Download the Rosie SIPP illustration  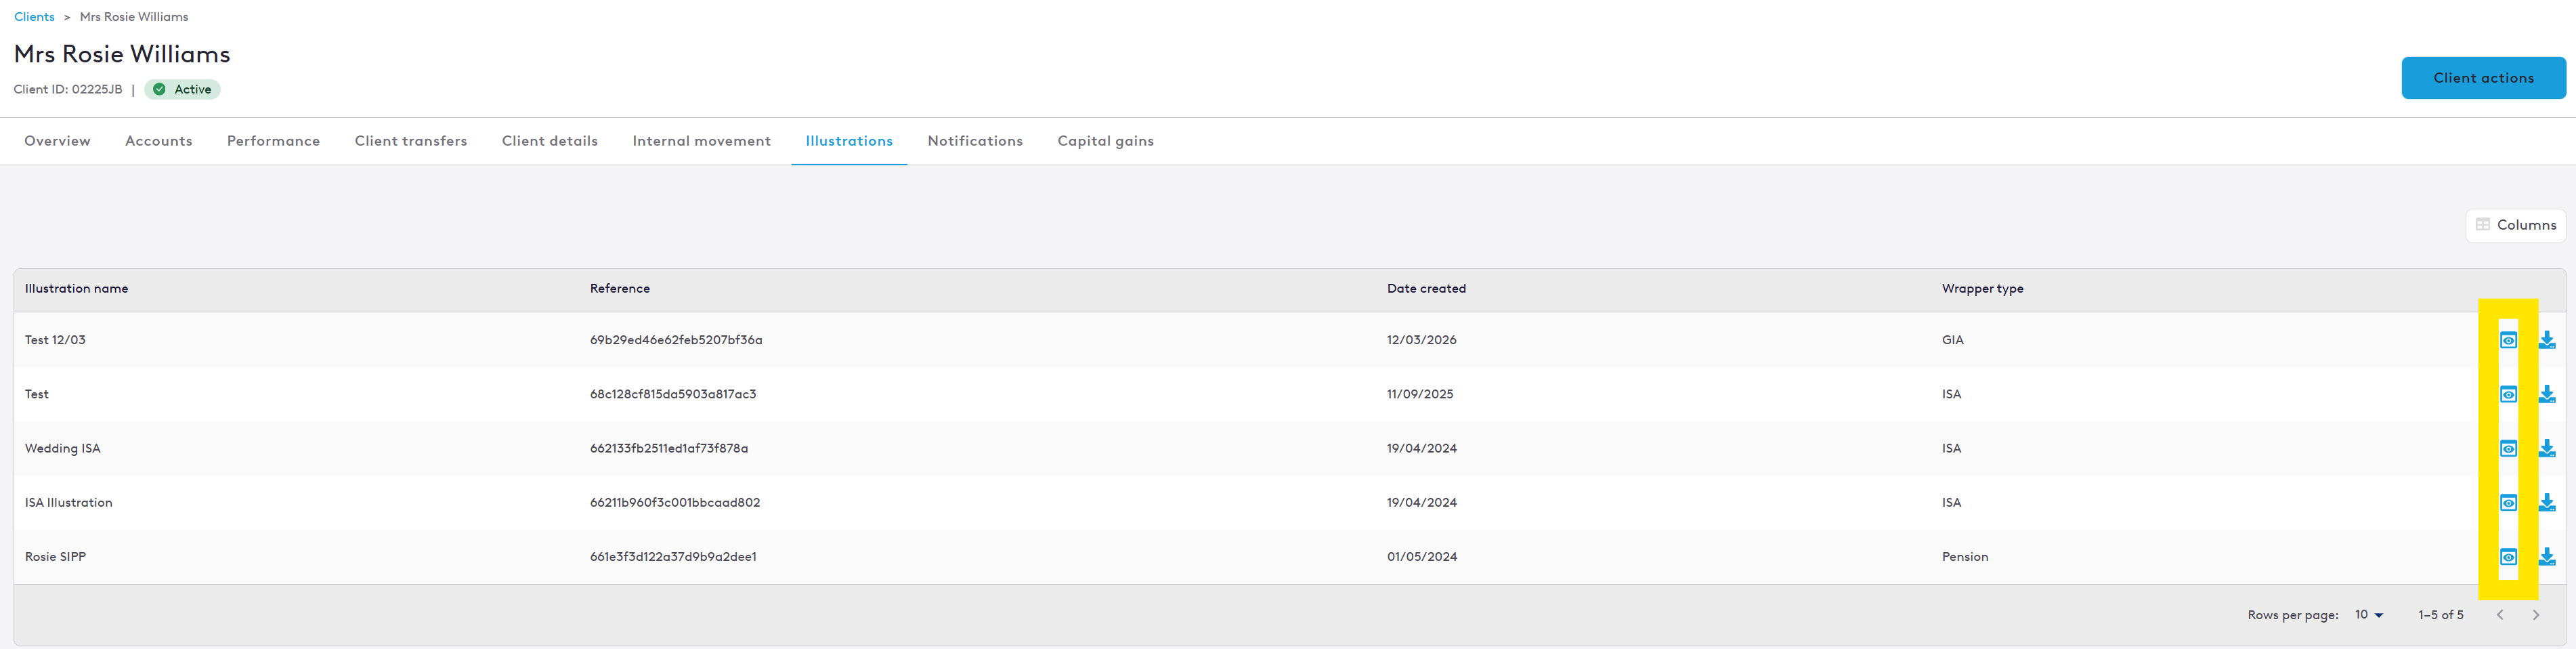pyautogui.click(x=2546, y=557)
